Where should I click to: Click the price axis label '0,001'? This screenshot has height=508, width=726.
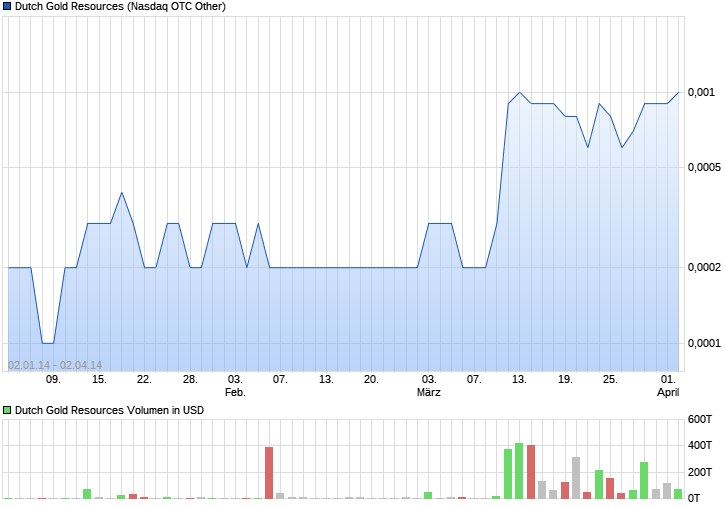tap(701, 92)
